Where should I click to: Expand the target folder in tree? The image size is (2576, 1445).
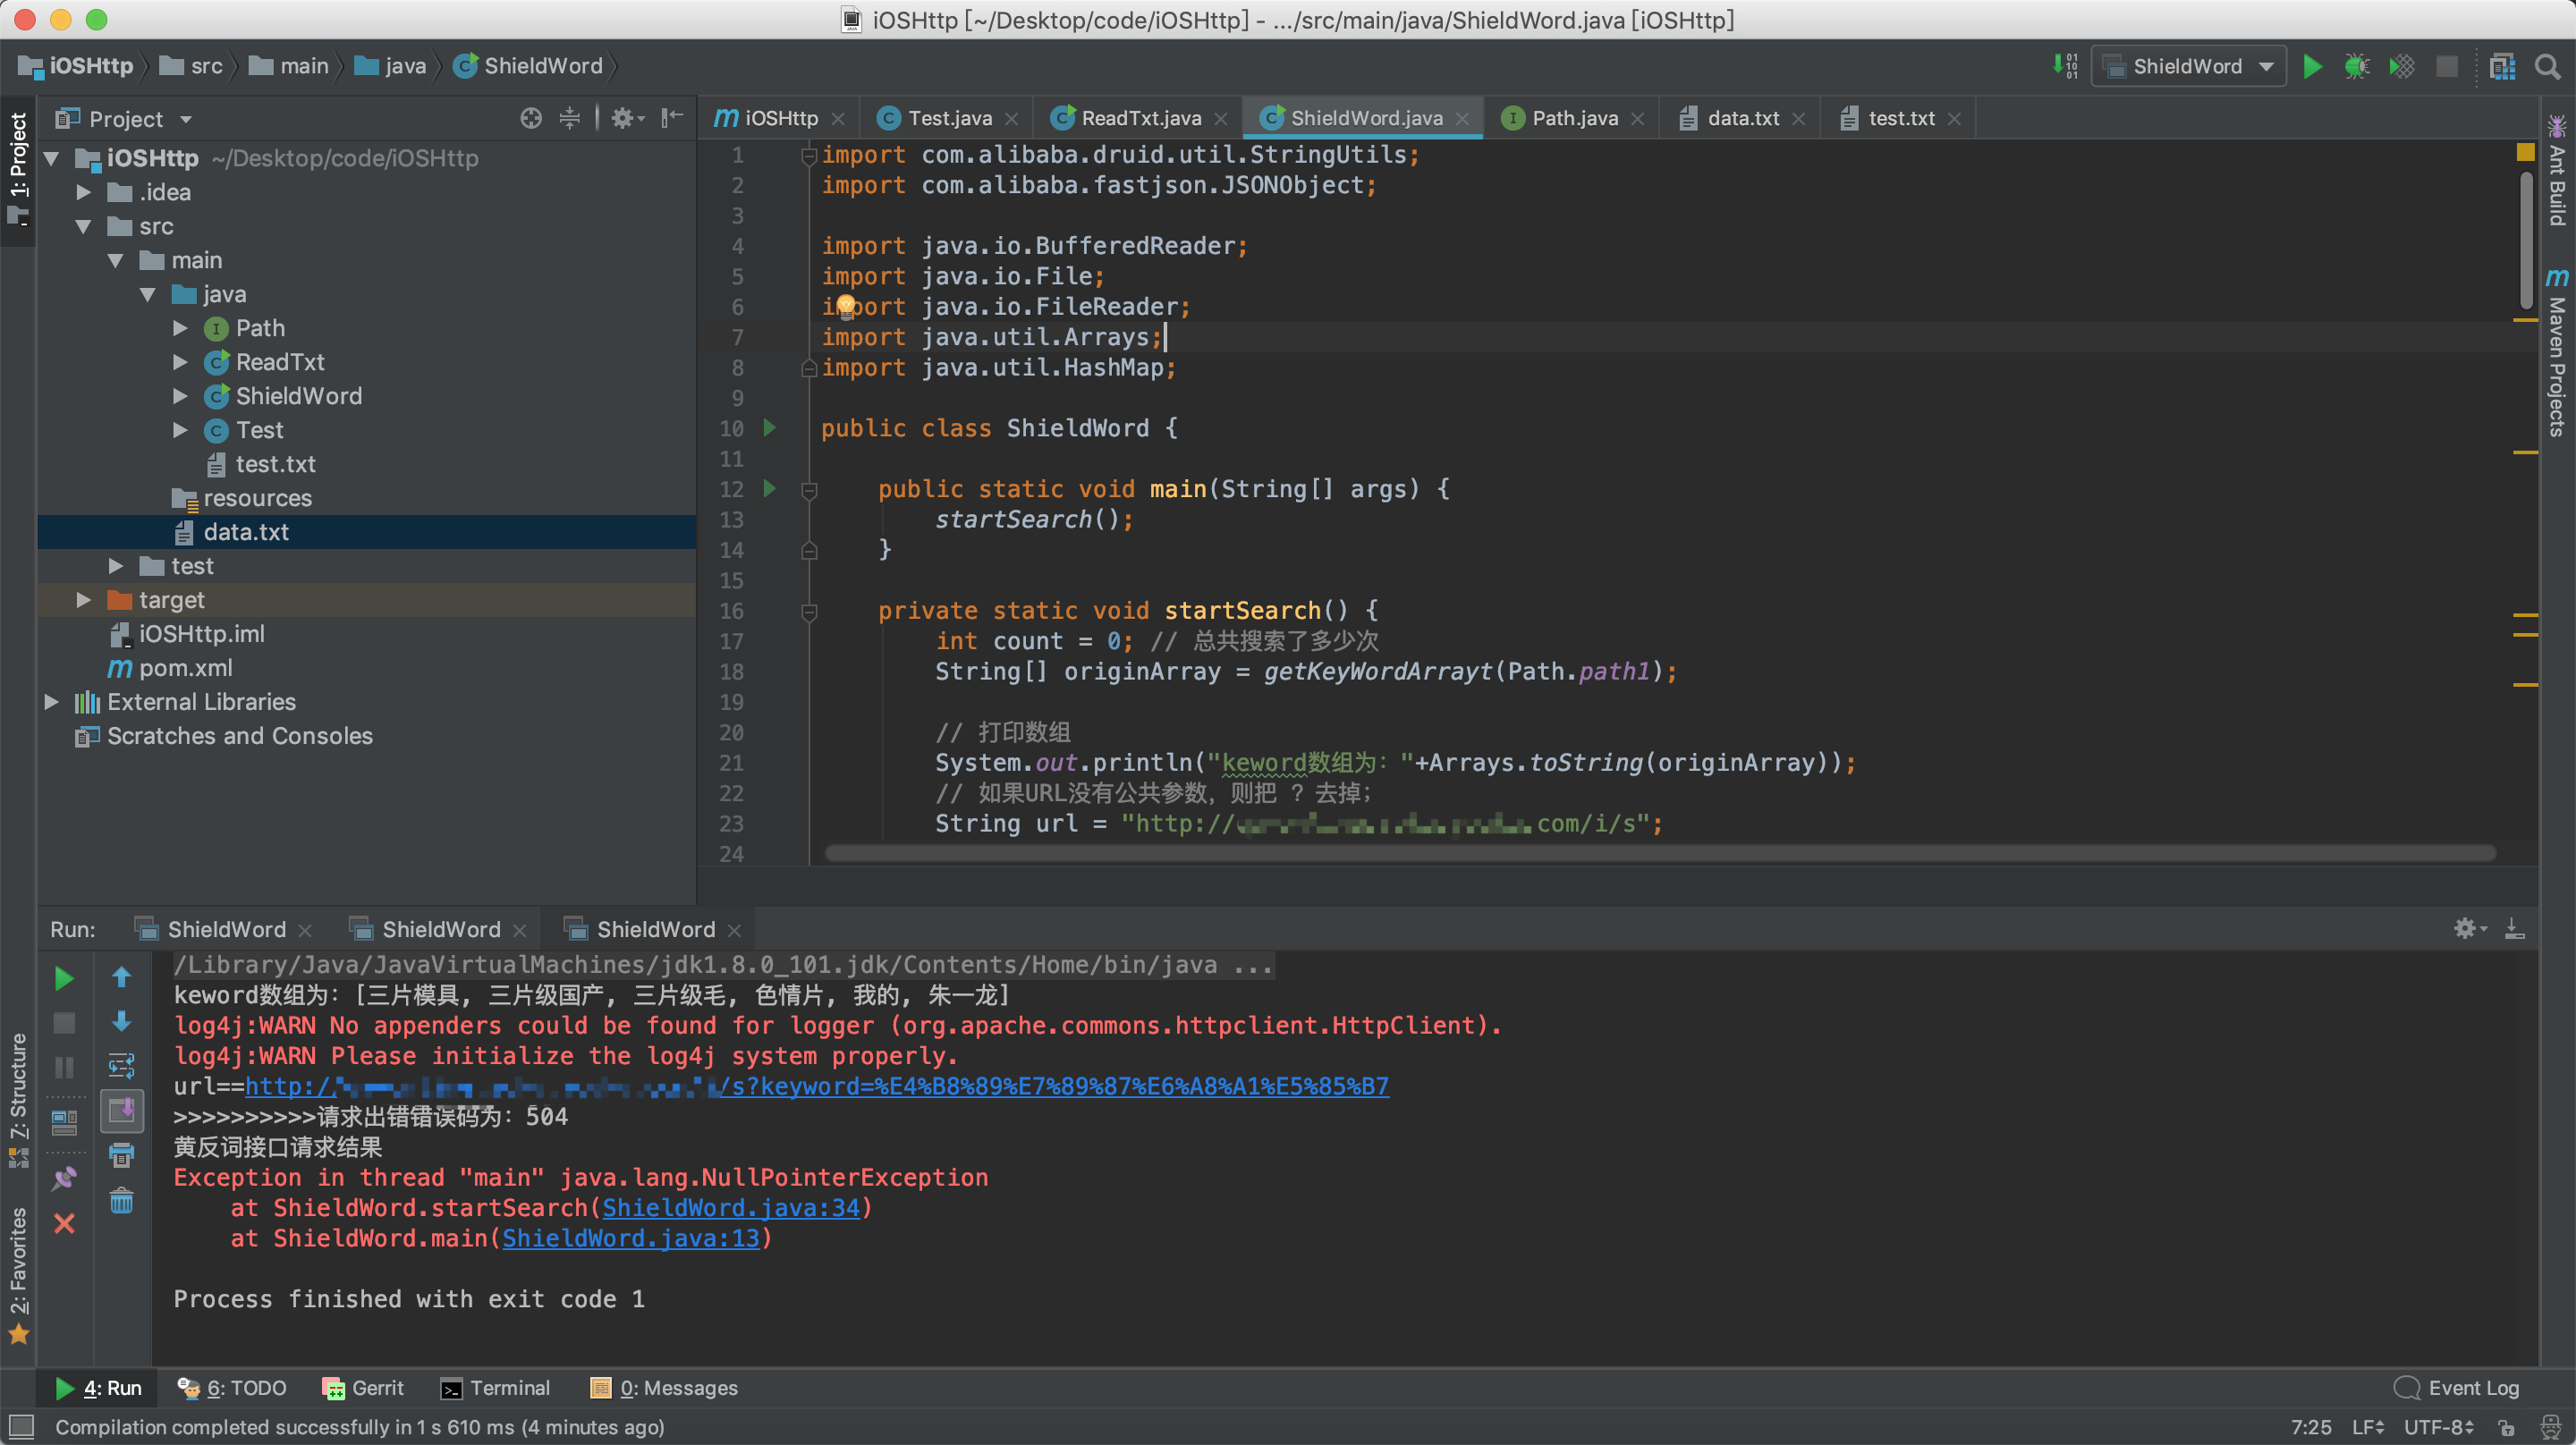[84, 600]
